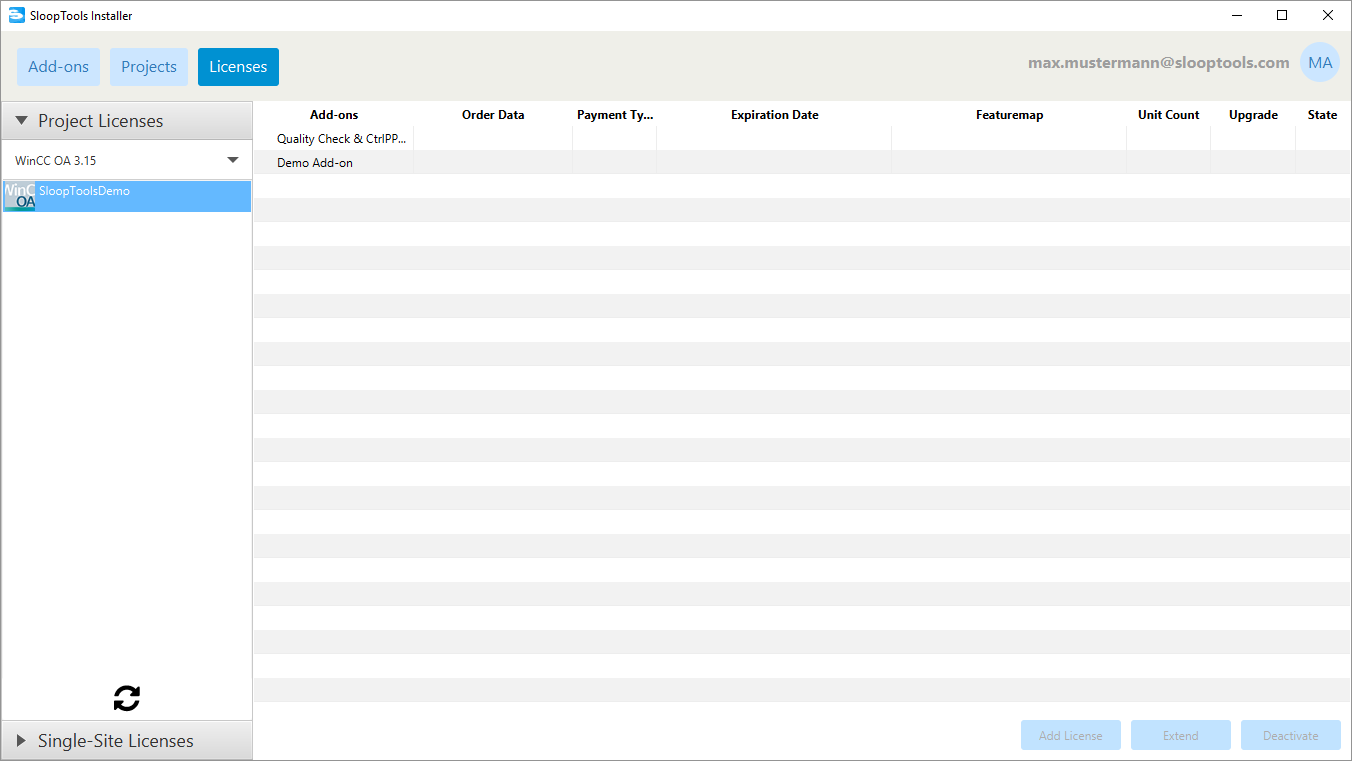Click the SloopTools app logo in title bar
Image resolution: width=1352 pixels, height=761 pixels.
pyautogui.click(x=16, y=15)
